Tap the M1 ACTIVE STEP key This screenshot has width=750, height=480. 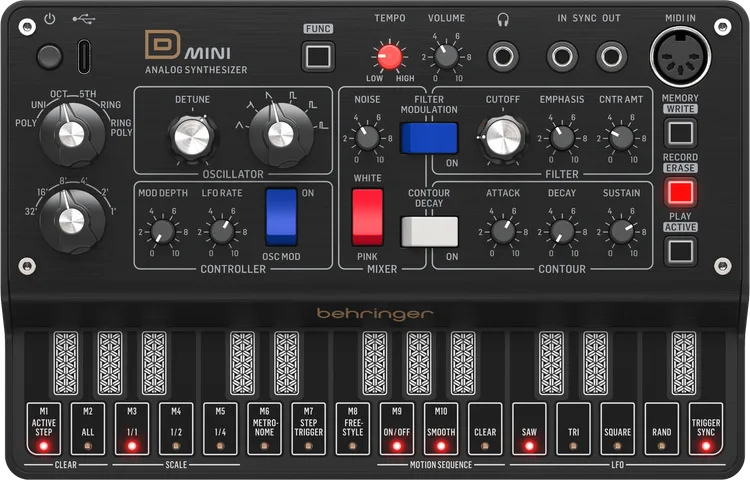(44, 429)
